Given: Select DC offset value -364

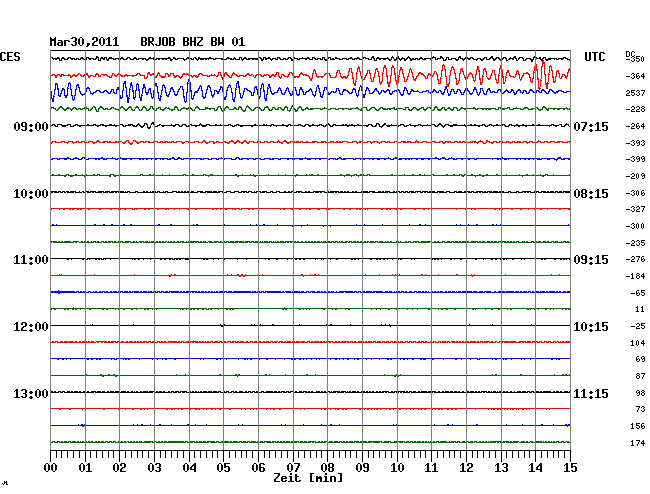Looking at the screenshot, I should coord(635,76).
